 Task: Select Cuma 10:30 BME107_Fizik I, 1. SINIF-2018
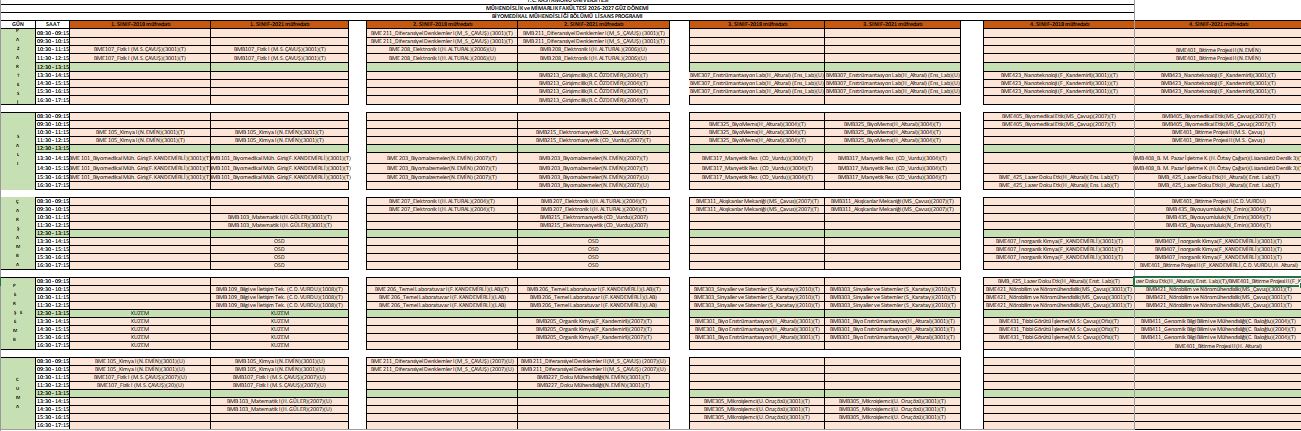pos(140,377)
